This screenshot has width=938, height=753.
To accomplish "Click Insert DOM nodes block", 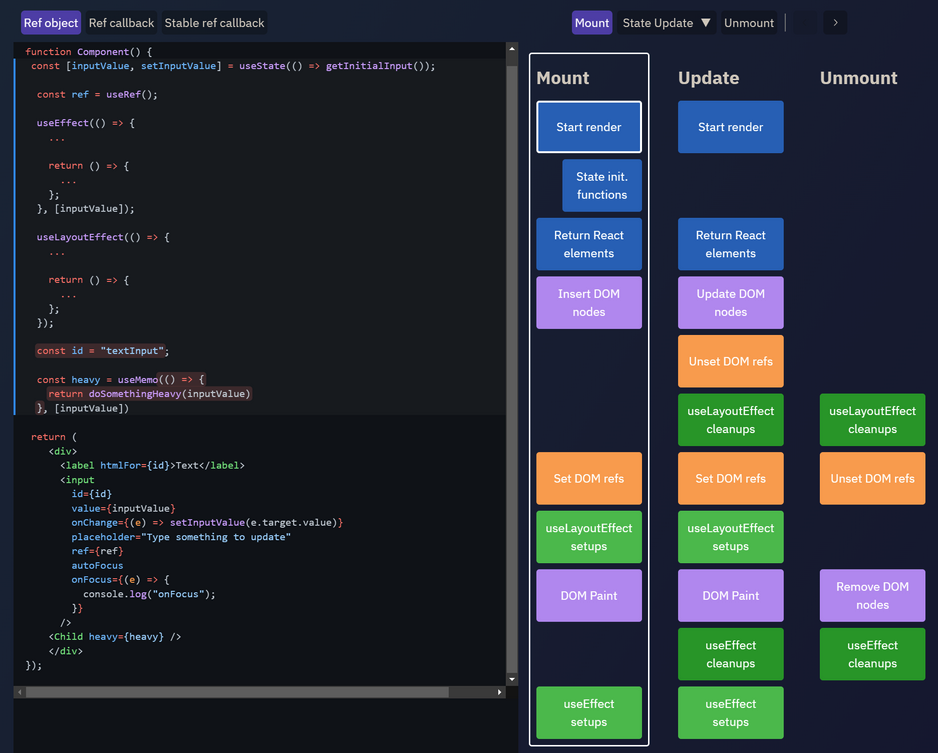I will [589, 303].
